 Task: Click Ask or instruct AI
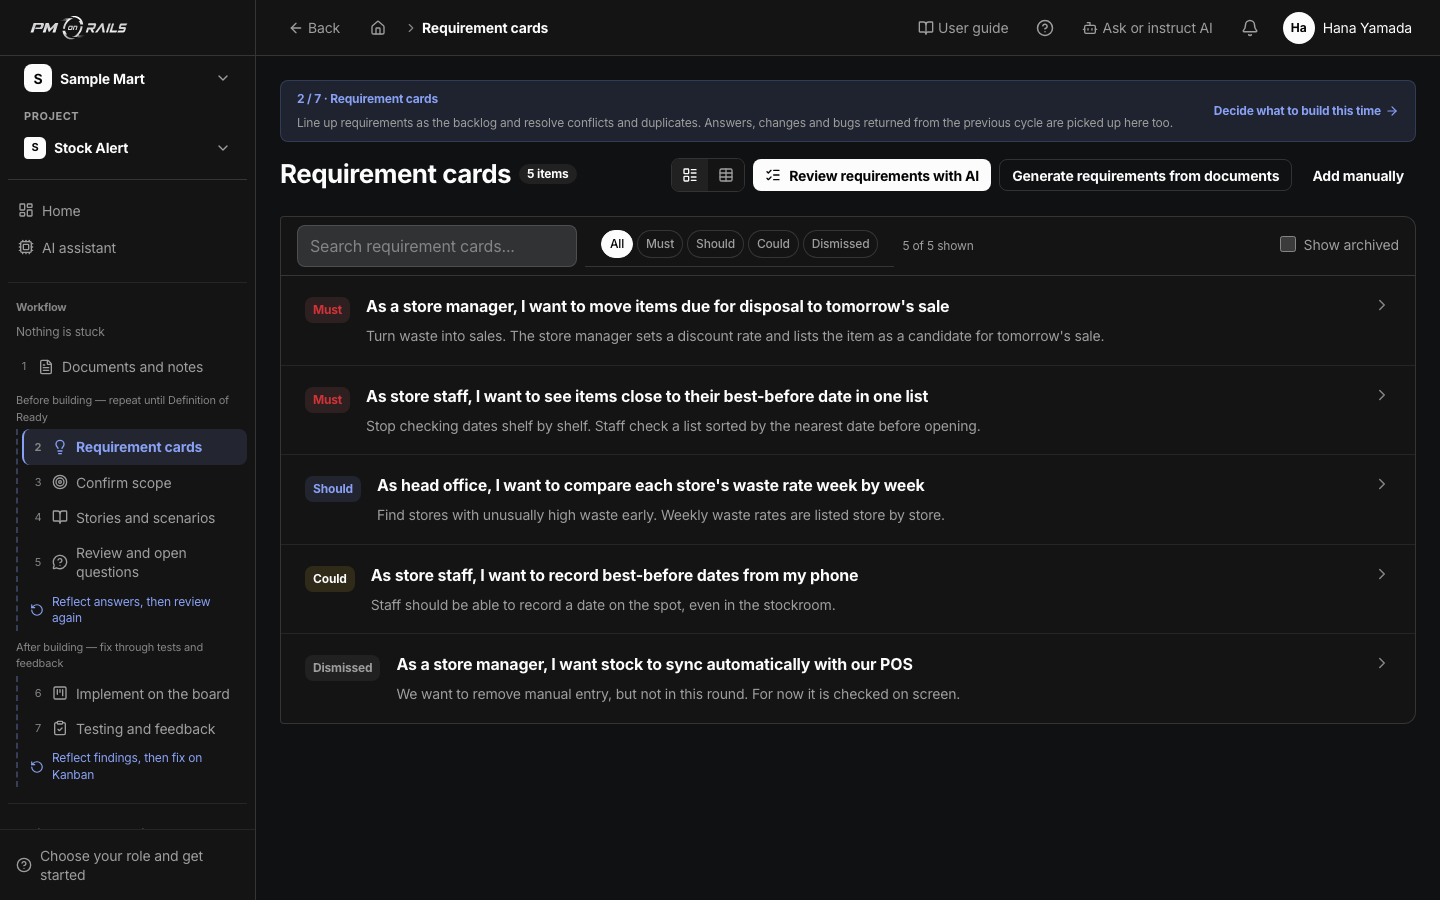coord(1147,28)
